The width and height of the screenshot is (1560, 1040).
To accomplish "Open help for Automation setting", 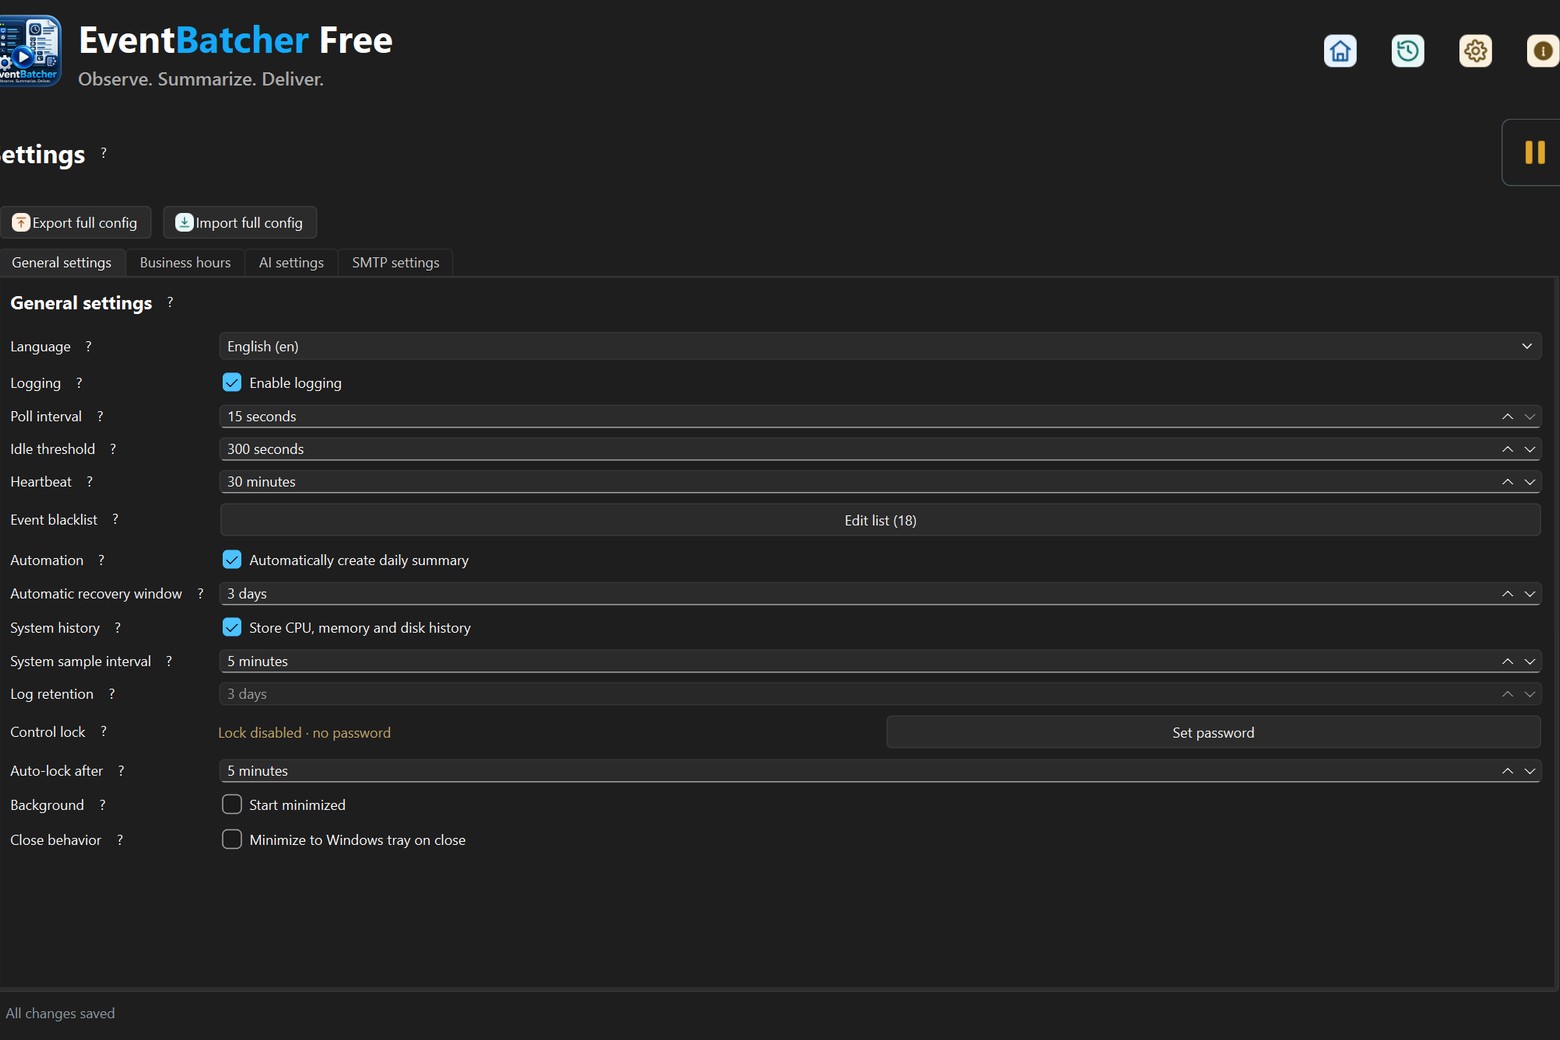I will [101, 560].
